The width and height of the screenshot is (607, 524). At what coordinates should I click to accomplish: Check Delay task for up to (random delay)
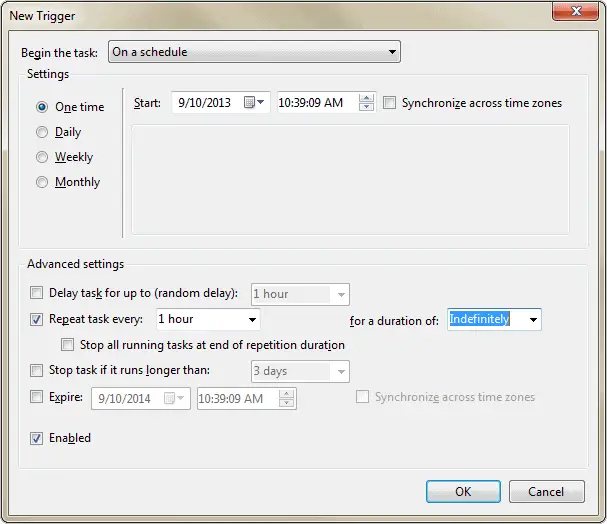(x=36, y=293)
